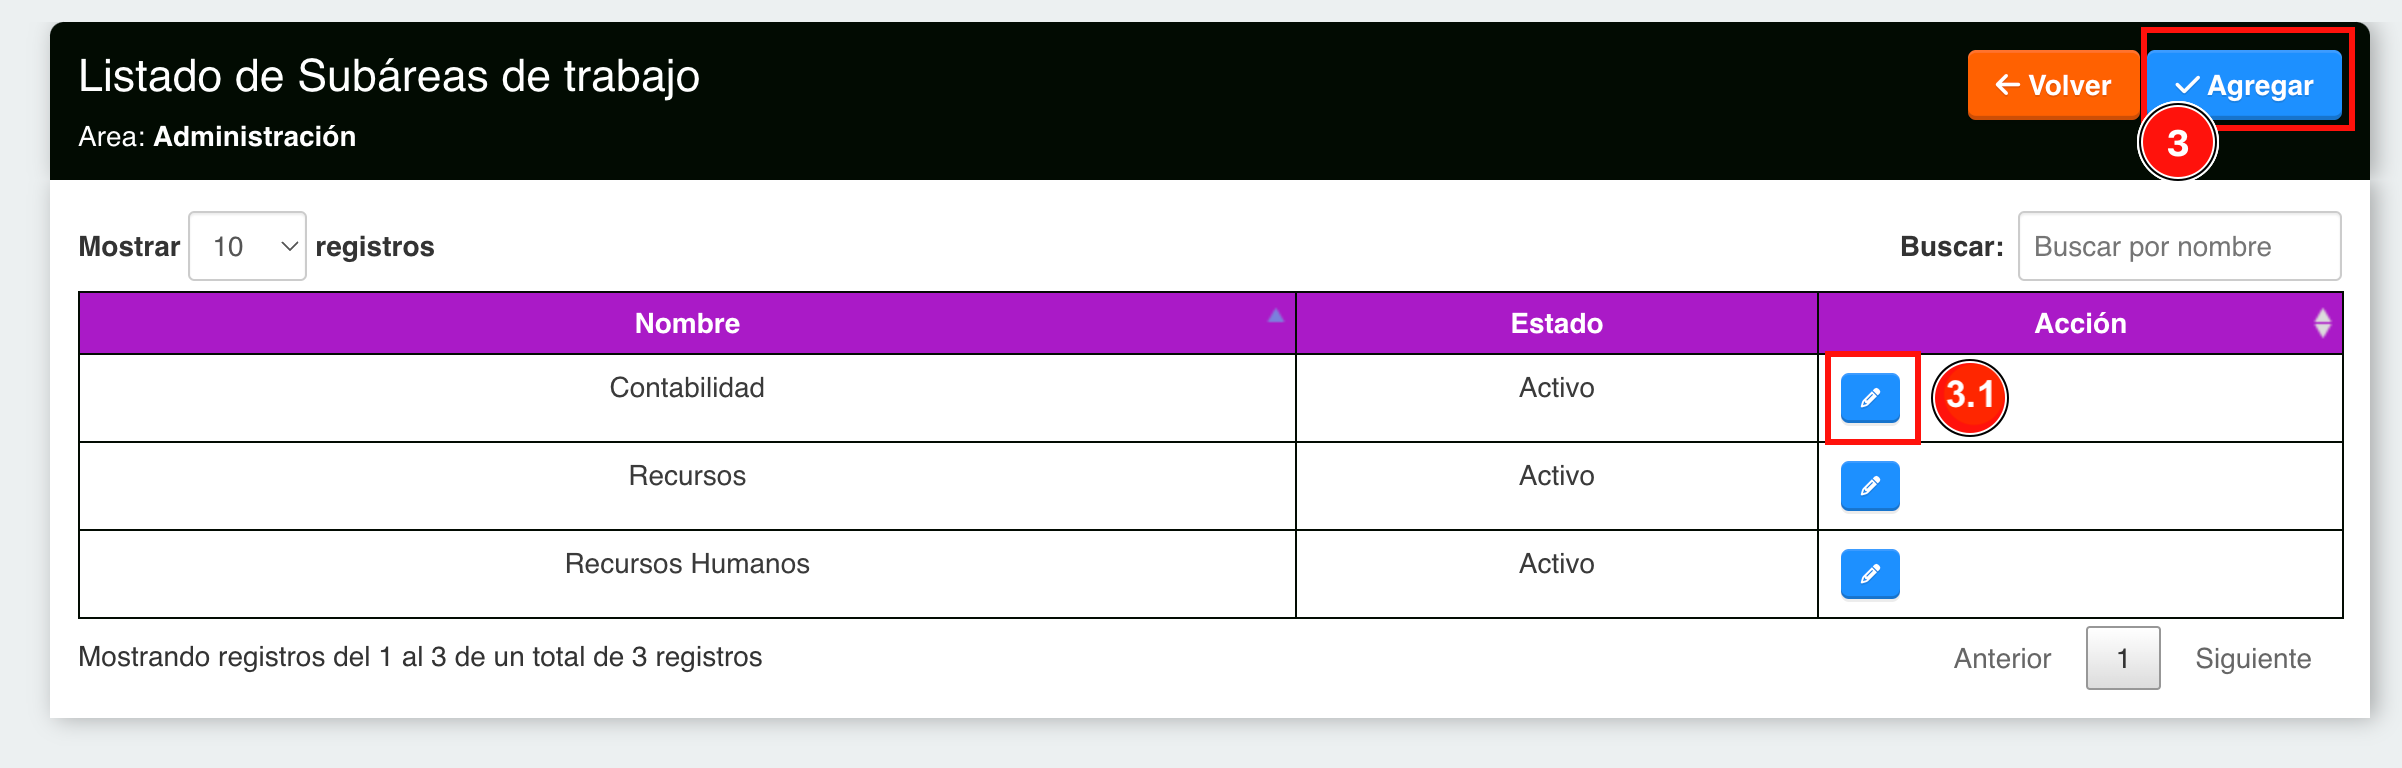Click the Agregar button
The width and height of the screenshot is (2402, 768).
(x=2245, y=85)
